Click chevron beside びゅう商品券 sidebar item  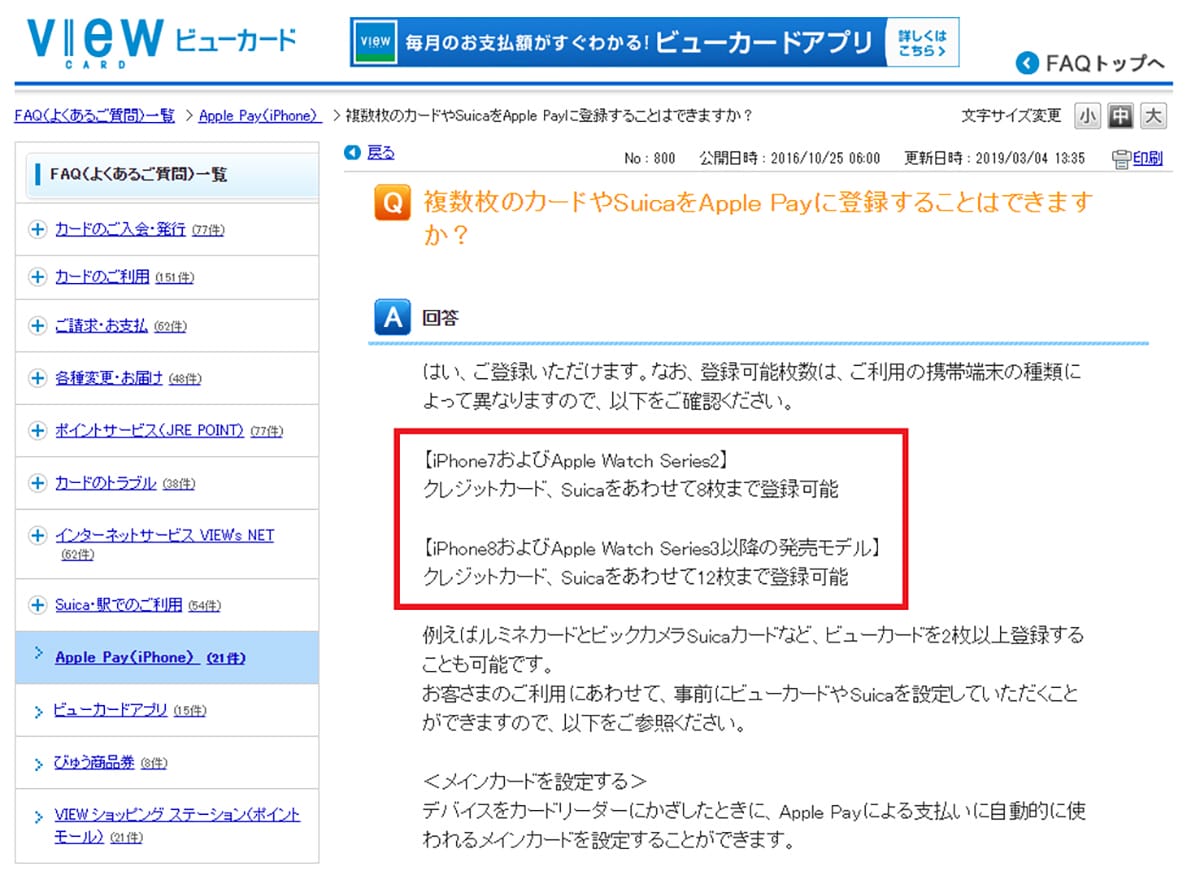coord(38,763)
